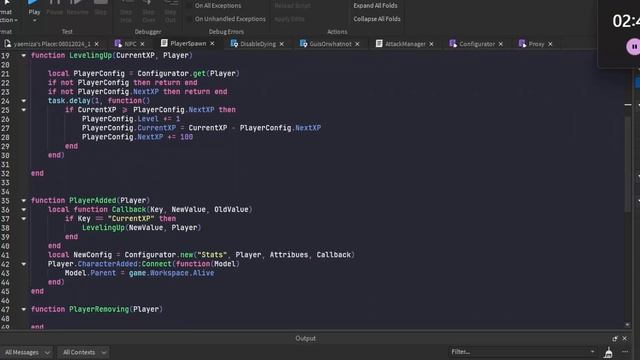
Task: Close the Proxy tab
Action: [x=550, y=44]
